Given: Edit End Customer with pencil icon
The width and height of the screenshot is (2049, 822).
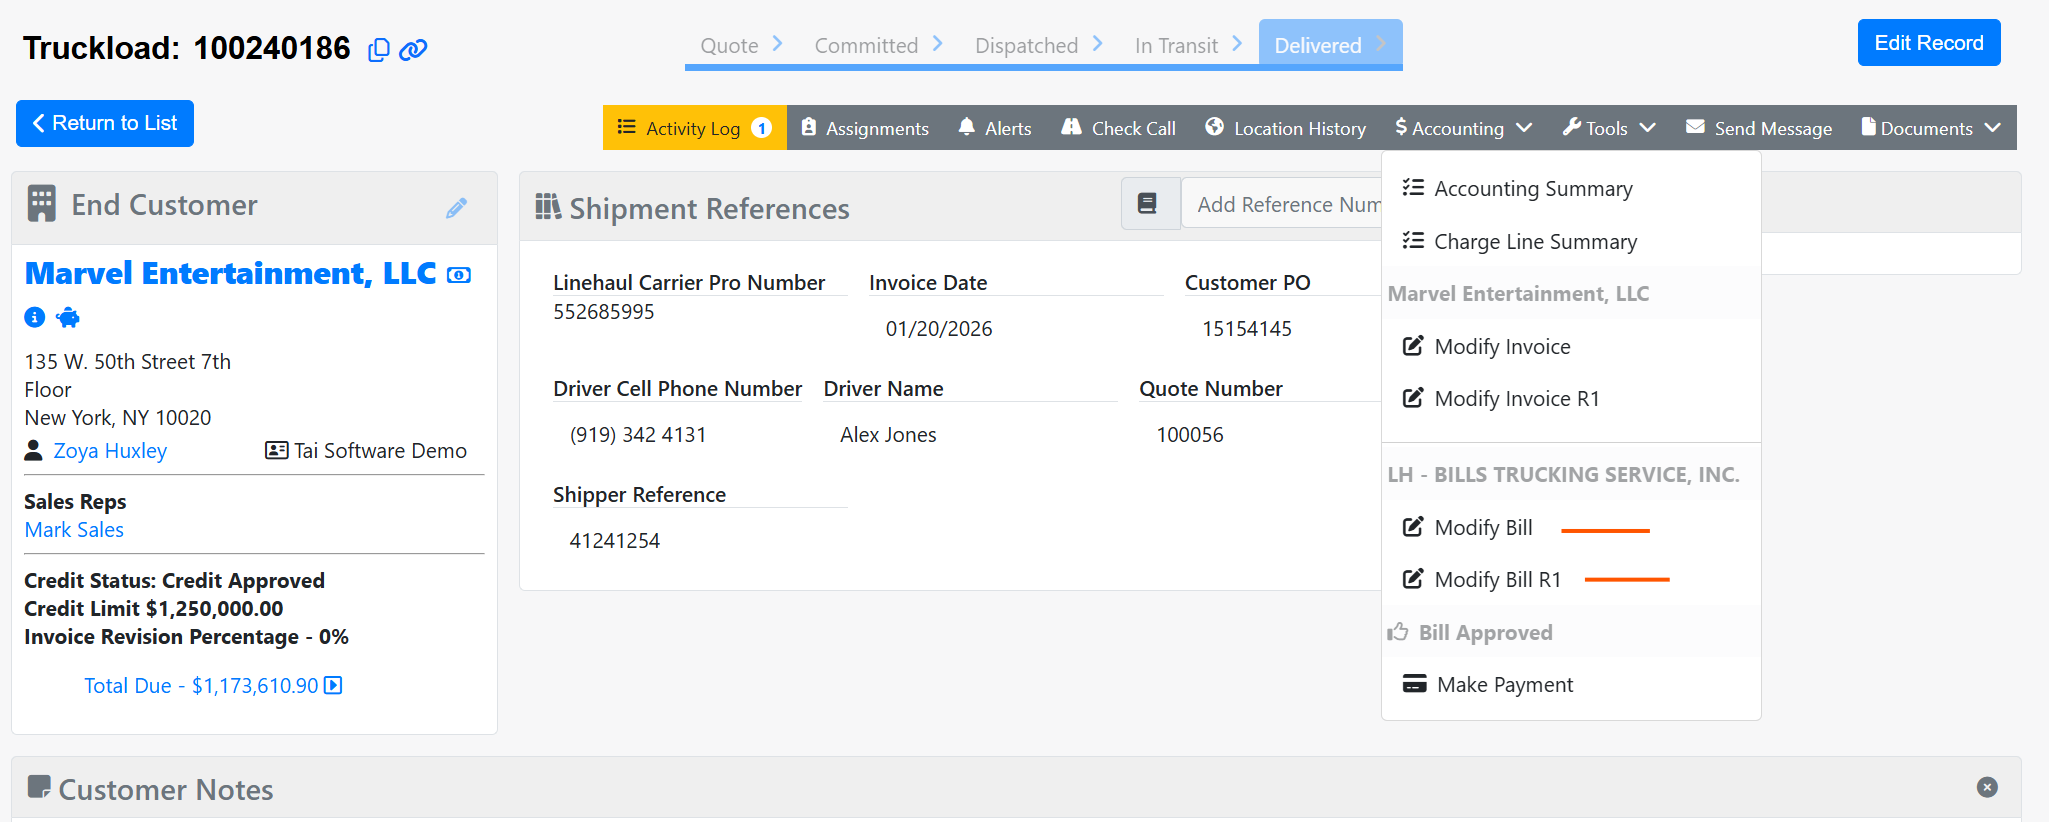Looking at the screenshot, I should (x=456, y=208).
